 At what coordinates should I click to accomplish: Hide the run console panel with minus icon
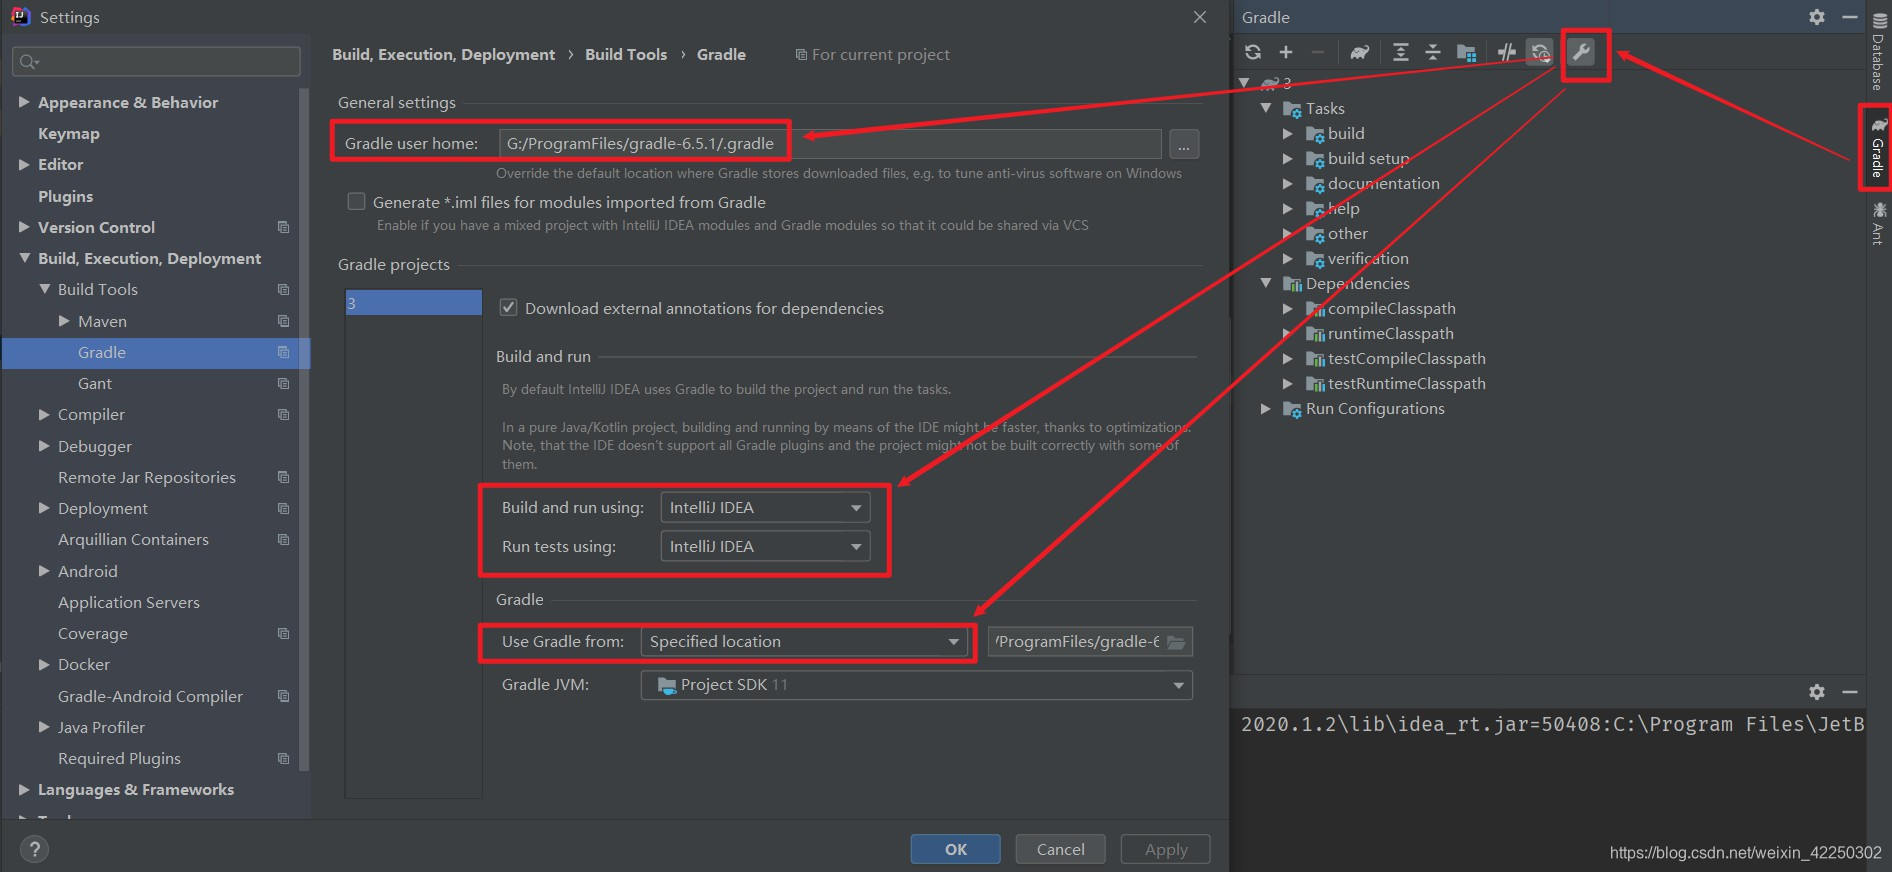click(1850, 692)
